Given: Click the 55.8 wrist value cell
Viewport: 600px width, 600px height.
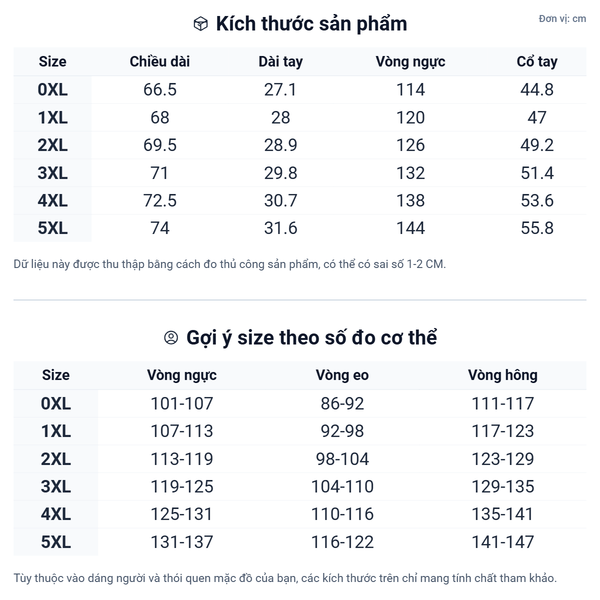Looking at the screenshot, I should (x=537, y=228).
